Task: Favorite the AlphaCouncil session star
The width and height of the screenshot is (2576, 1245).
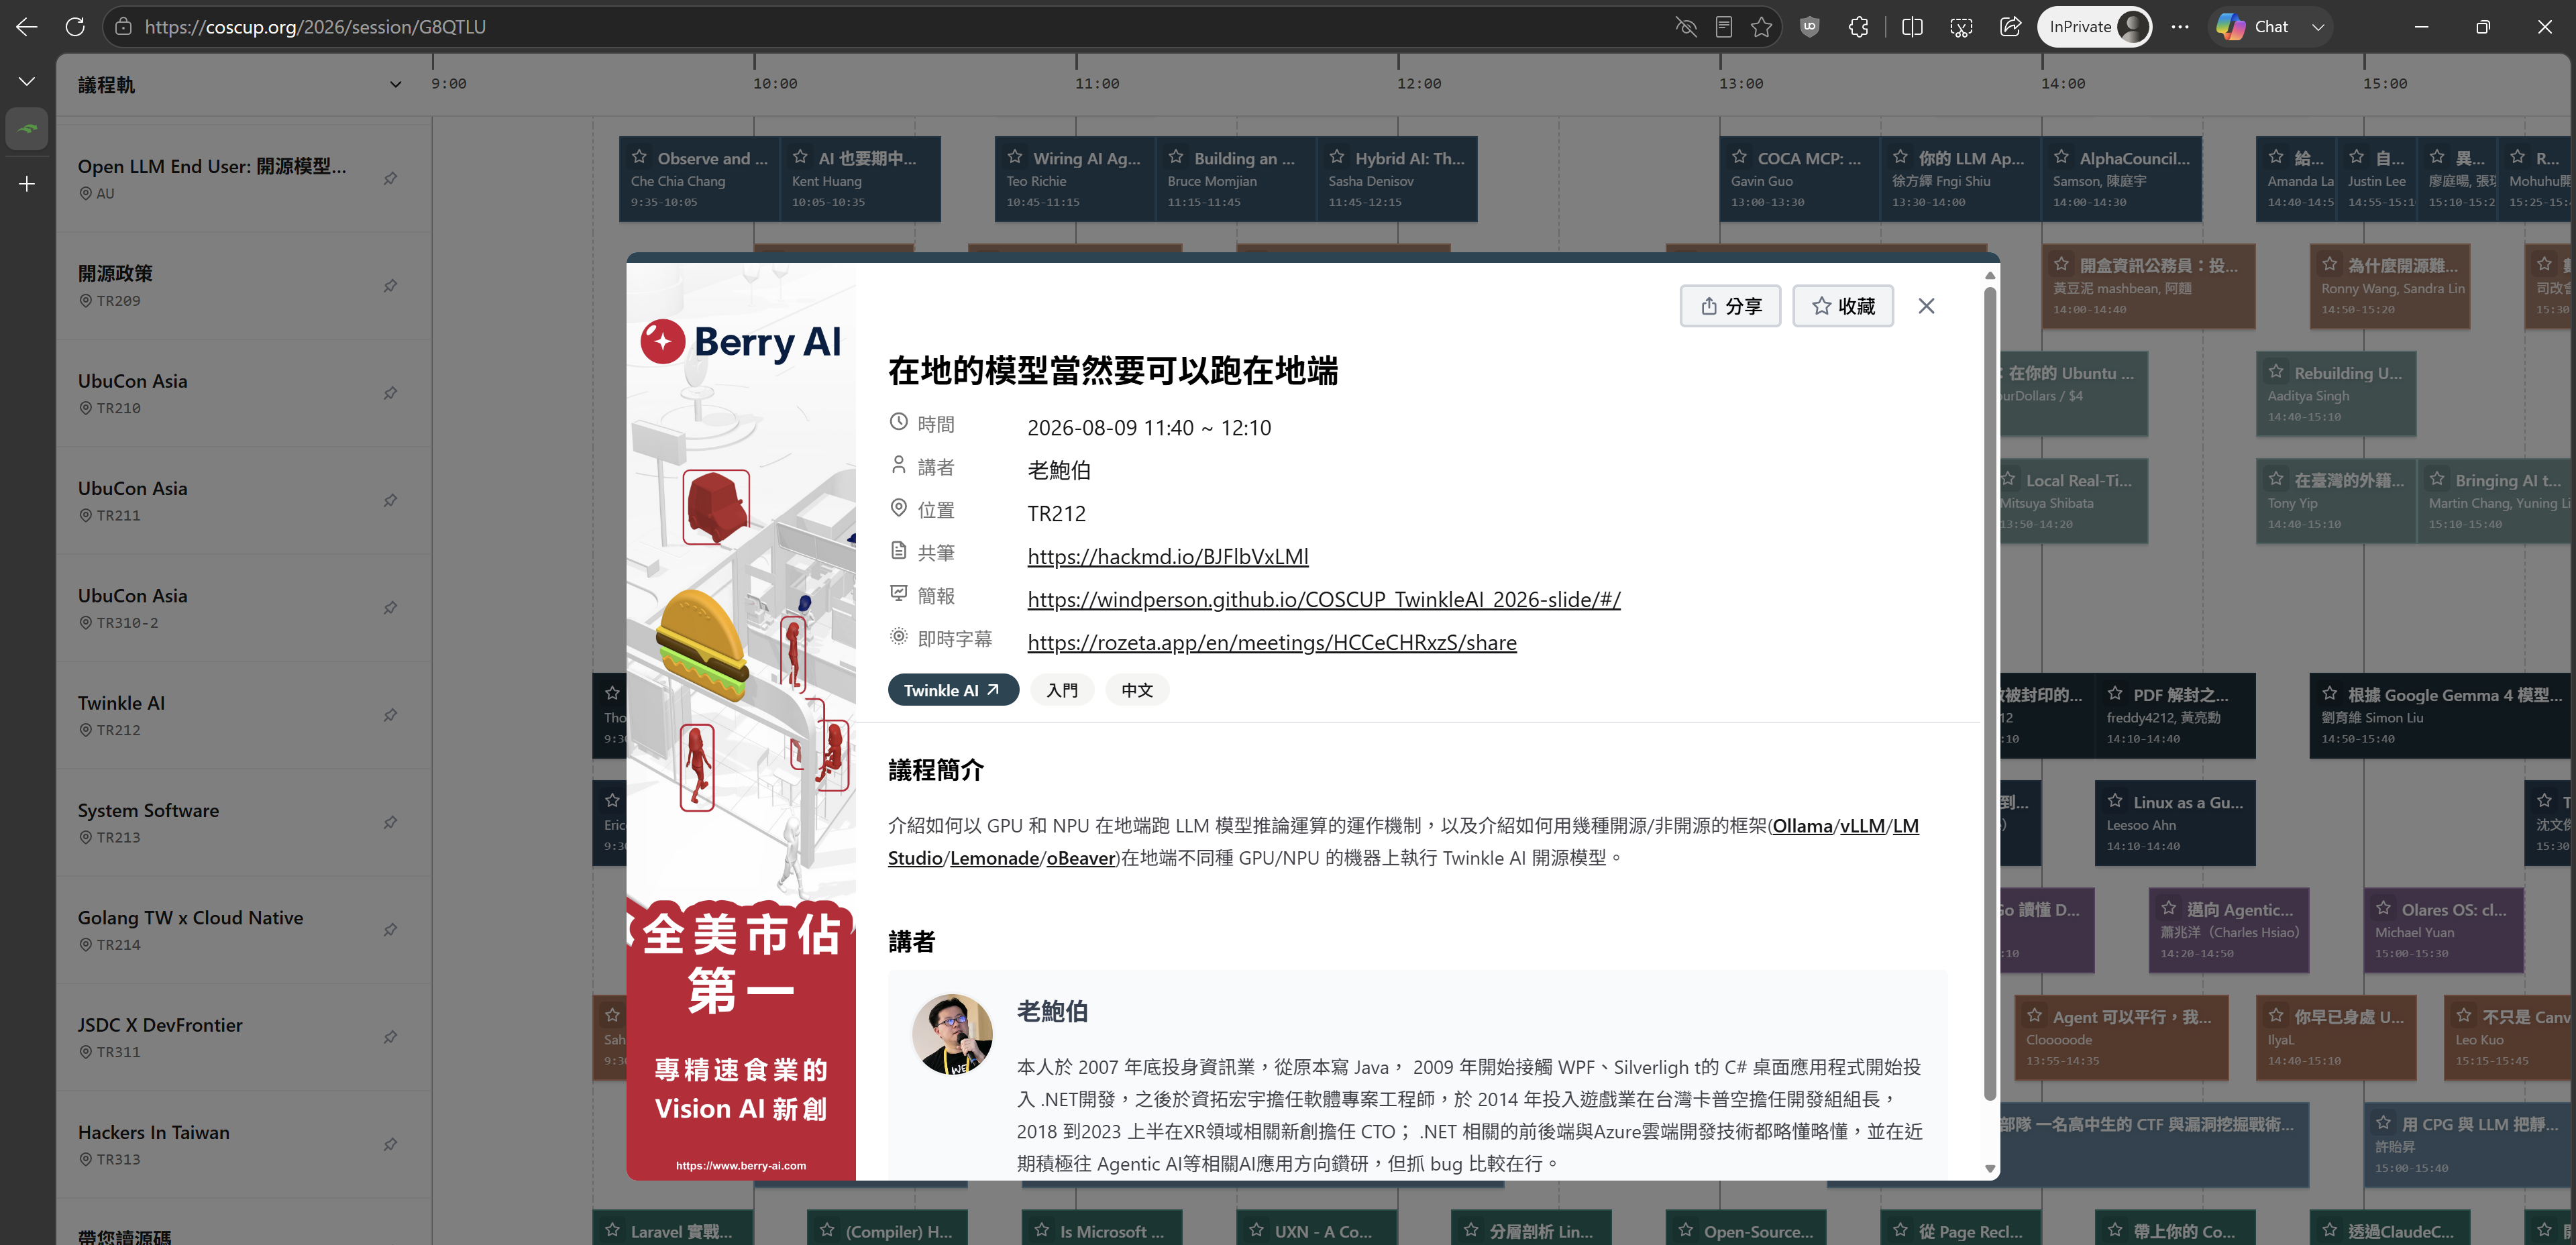Action: (2062, 157)
